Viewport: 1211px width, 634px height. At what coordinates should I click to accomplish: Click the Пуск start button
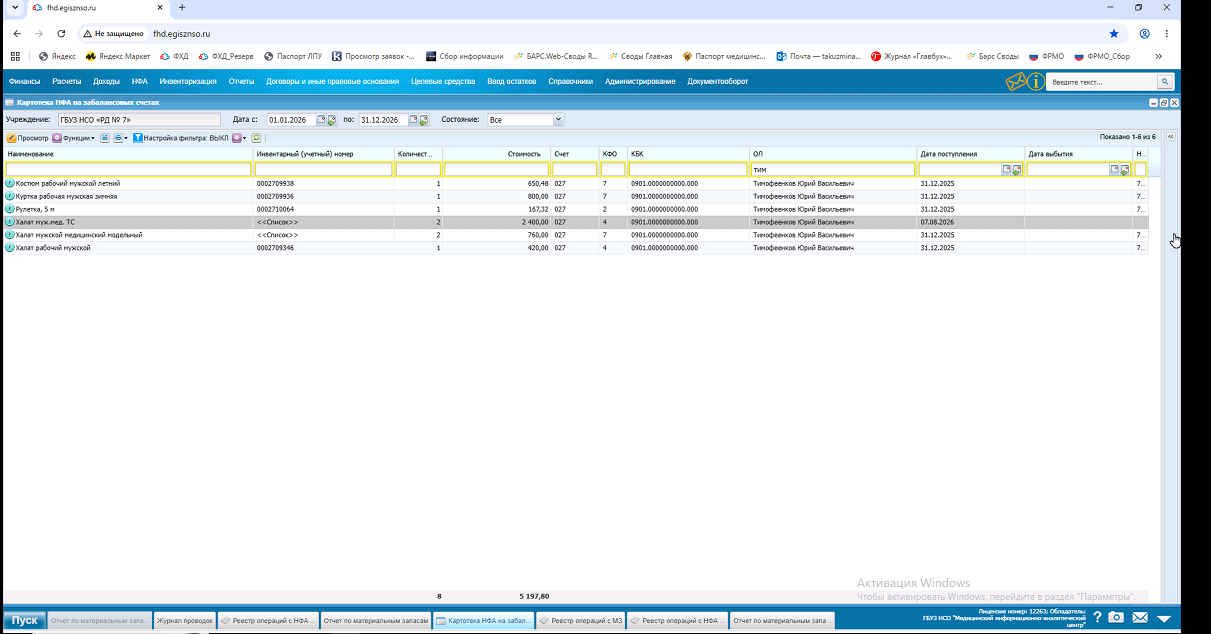pyautogui.click(x=24, y=620)
